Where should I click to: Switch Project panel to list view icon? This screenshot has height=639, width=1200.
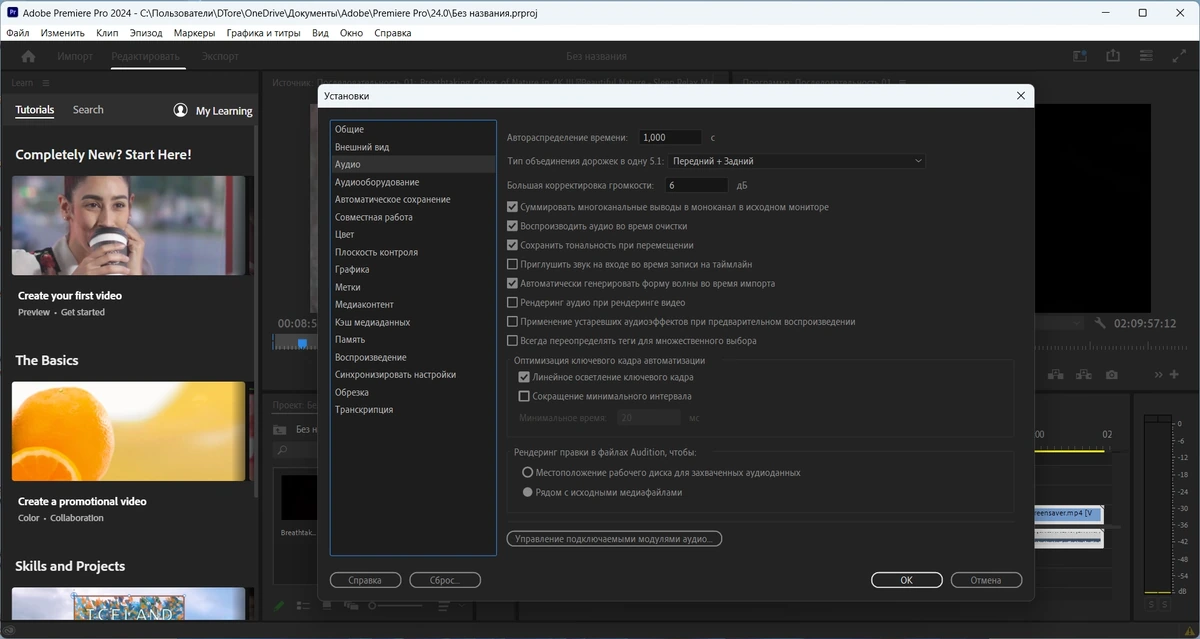tap(303, 606)
